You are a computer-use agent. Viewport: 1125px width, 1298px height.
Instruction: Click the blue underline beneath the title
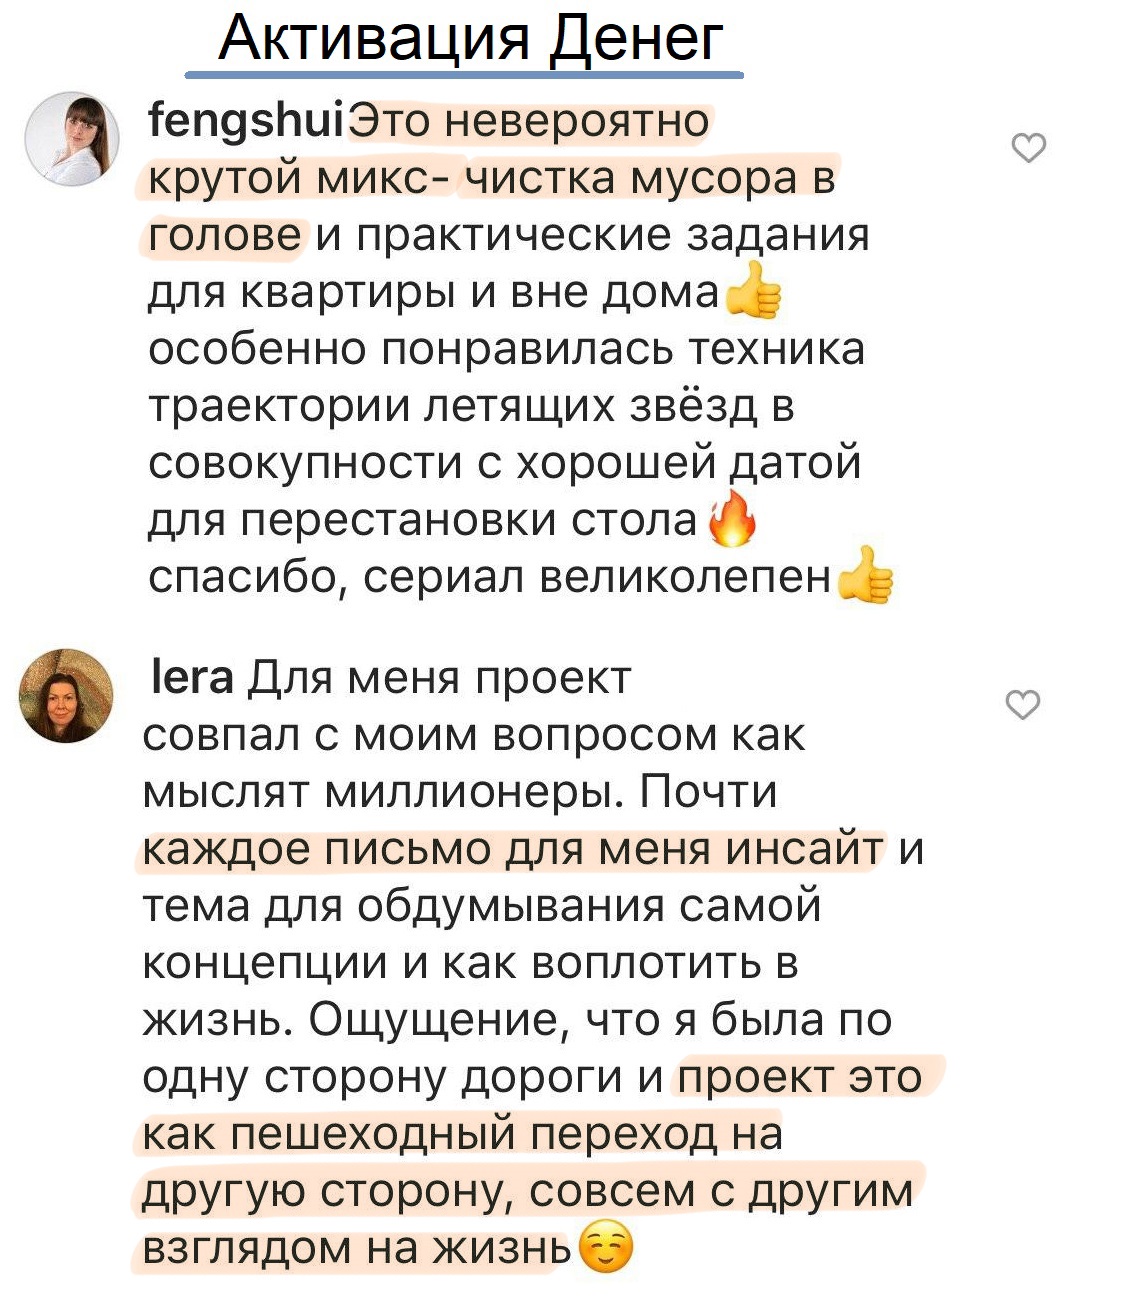coord(464,75)
